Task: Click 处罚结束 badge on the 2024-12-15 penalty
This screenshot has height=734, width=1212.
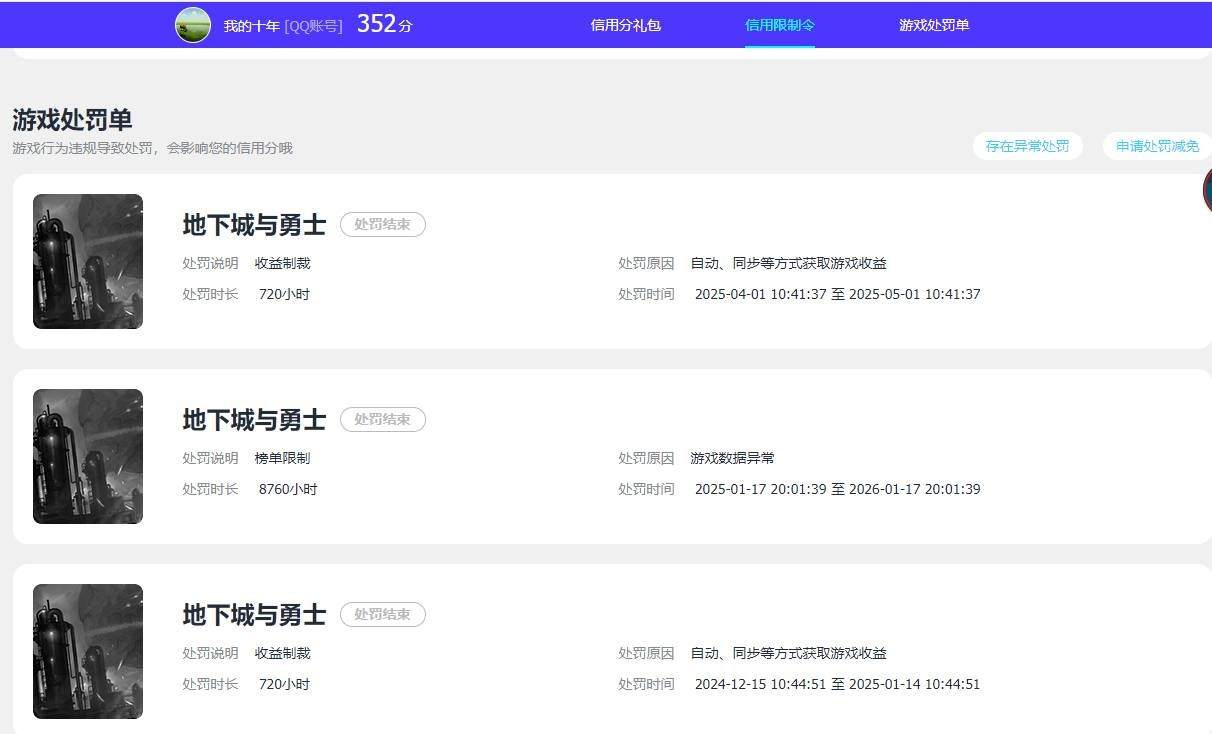Action: pyautogui.click(x=383, y=614)
